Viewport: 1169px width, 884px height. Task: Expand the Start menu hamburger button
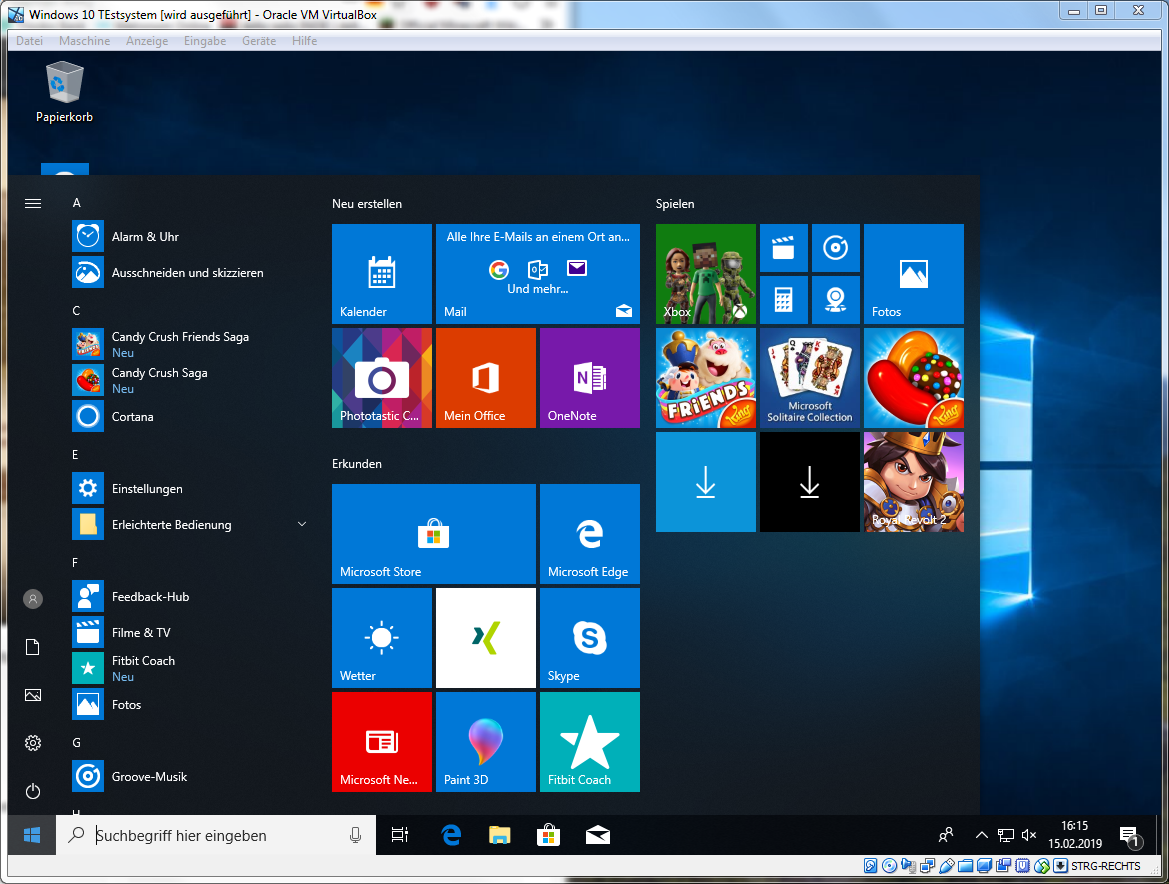pyautogui.click(x=33, y=203)
